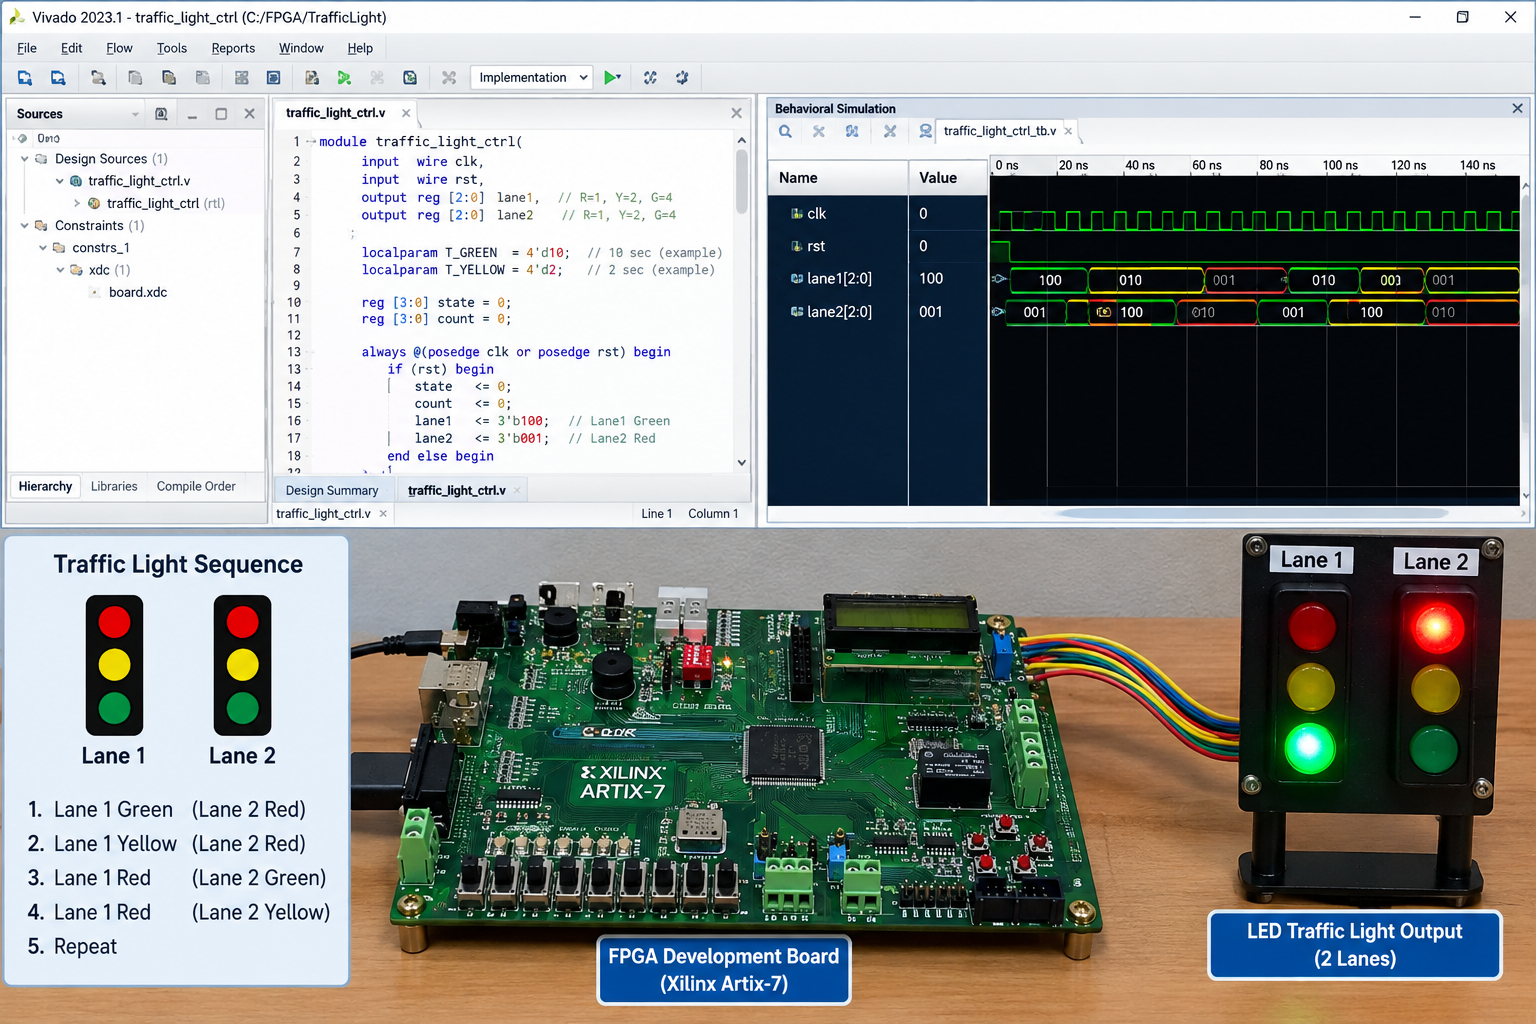Close the Behavioral Simulation panel
Image resolution: width=1536 pixels, height=1024 pixels.
[x=1517, y=108]
